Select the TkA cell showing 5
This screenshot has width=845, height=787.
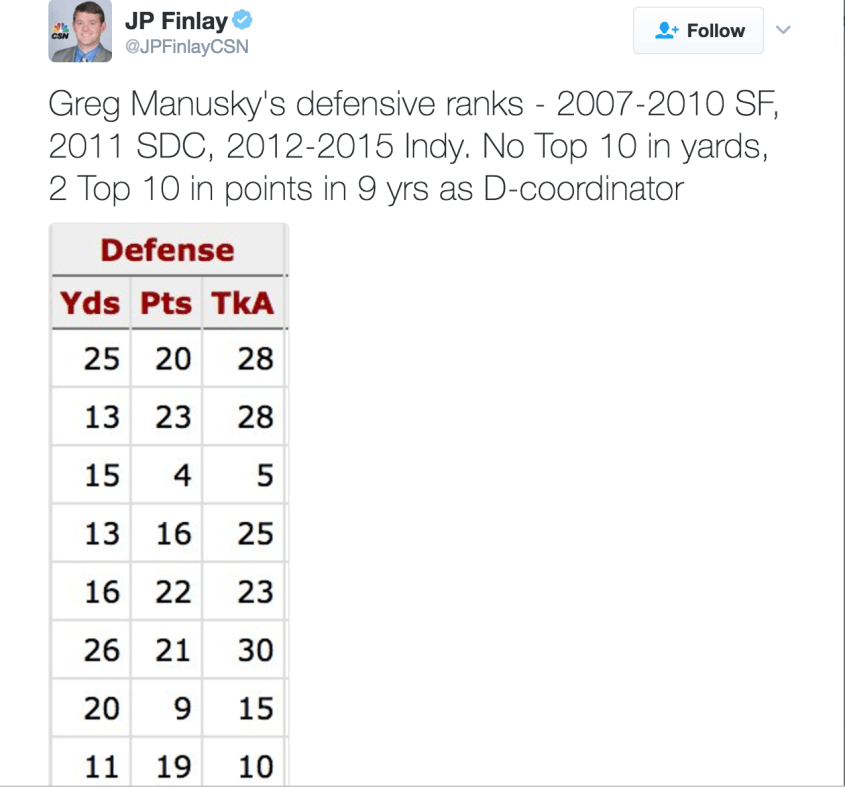(264, 476)
